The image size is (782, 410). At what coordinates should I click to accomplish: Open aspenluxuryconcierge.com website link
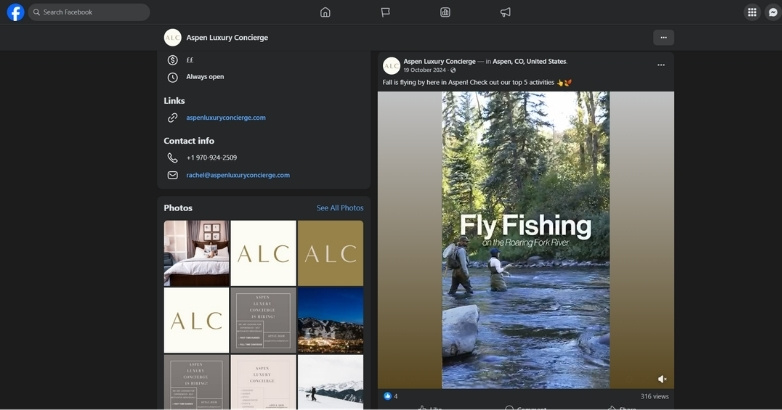(x=226, y=118)
